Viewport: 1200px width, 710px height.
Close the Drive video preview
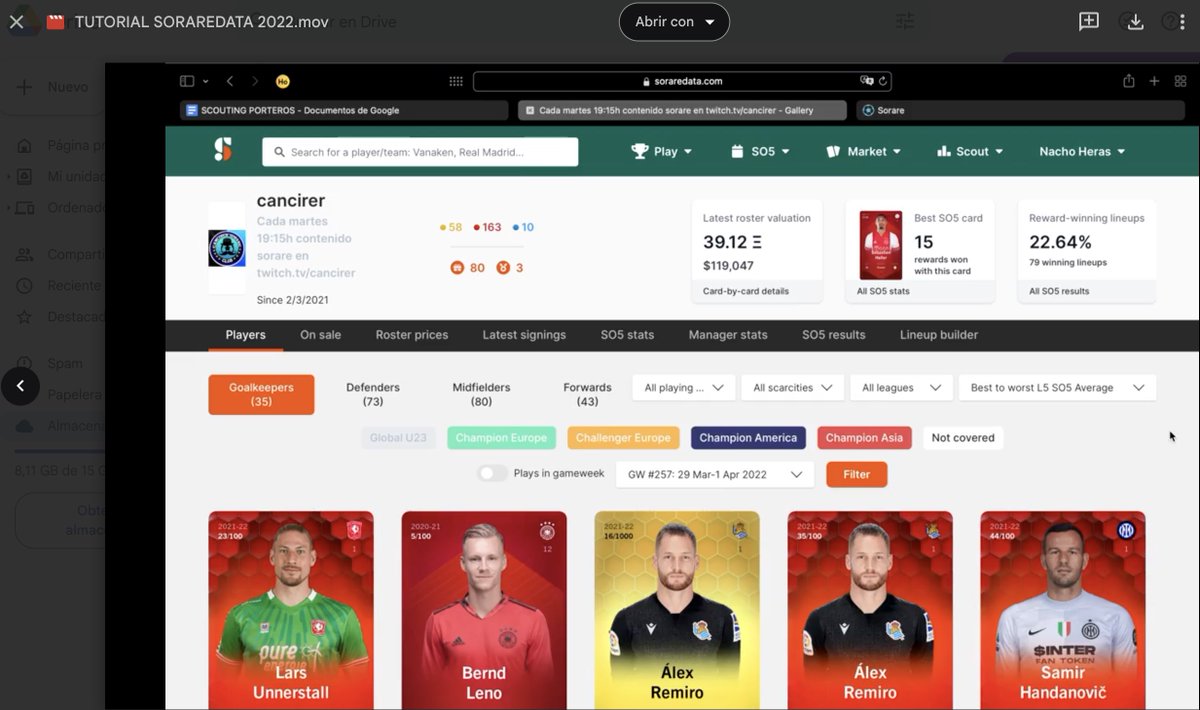tap(17, 21)
